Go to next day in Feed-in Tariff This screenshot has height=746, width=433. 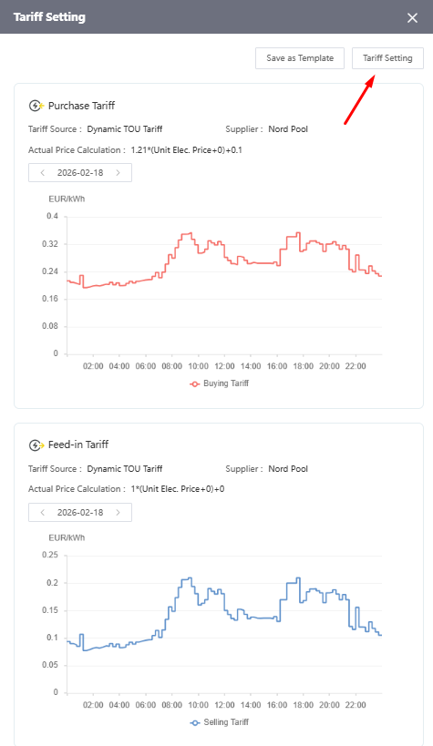tap(118, 512)
